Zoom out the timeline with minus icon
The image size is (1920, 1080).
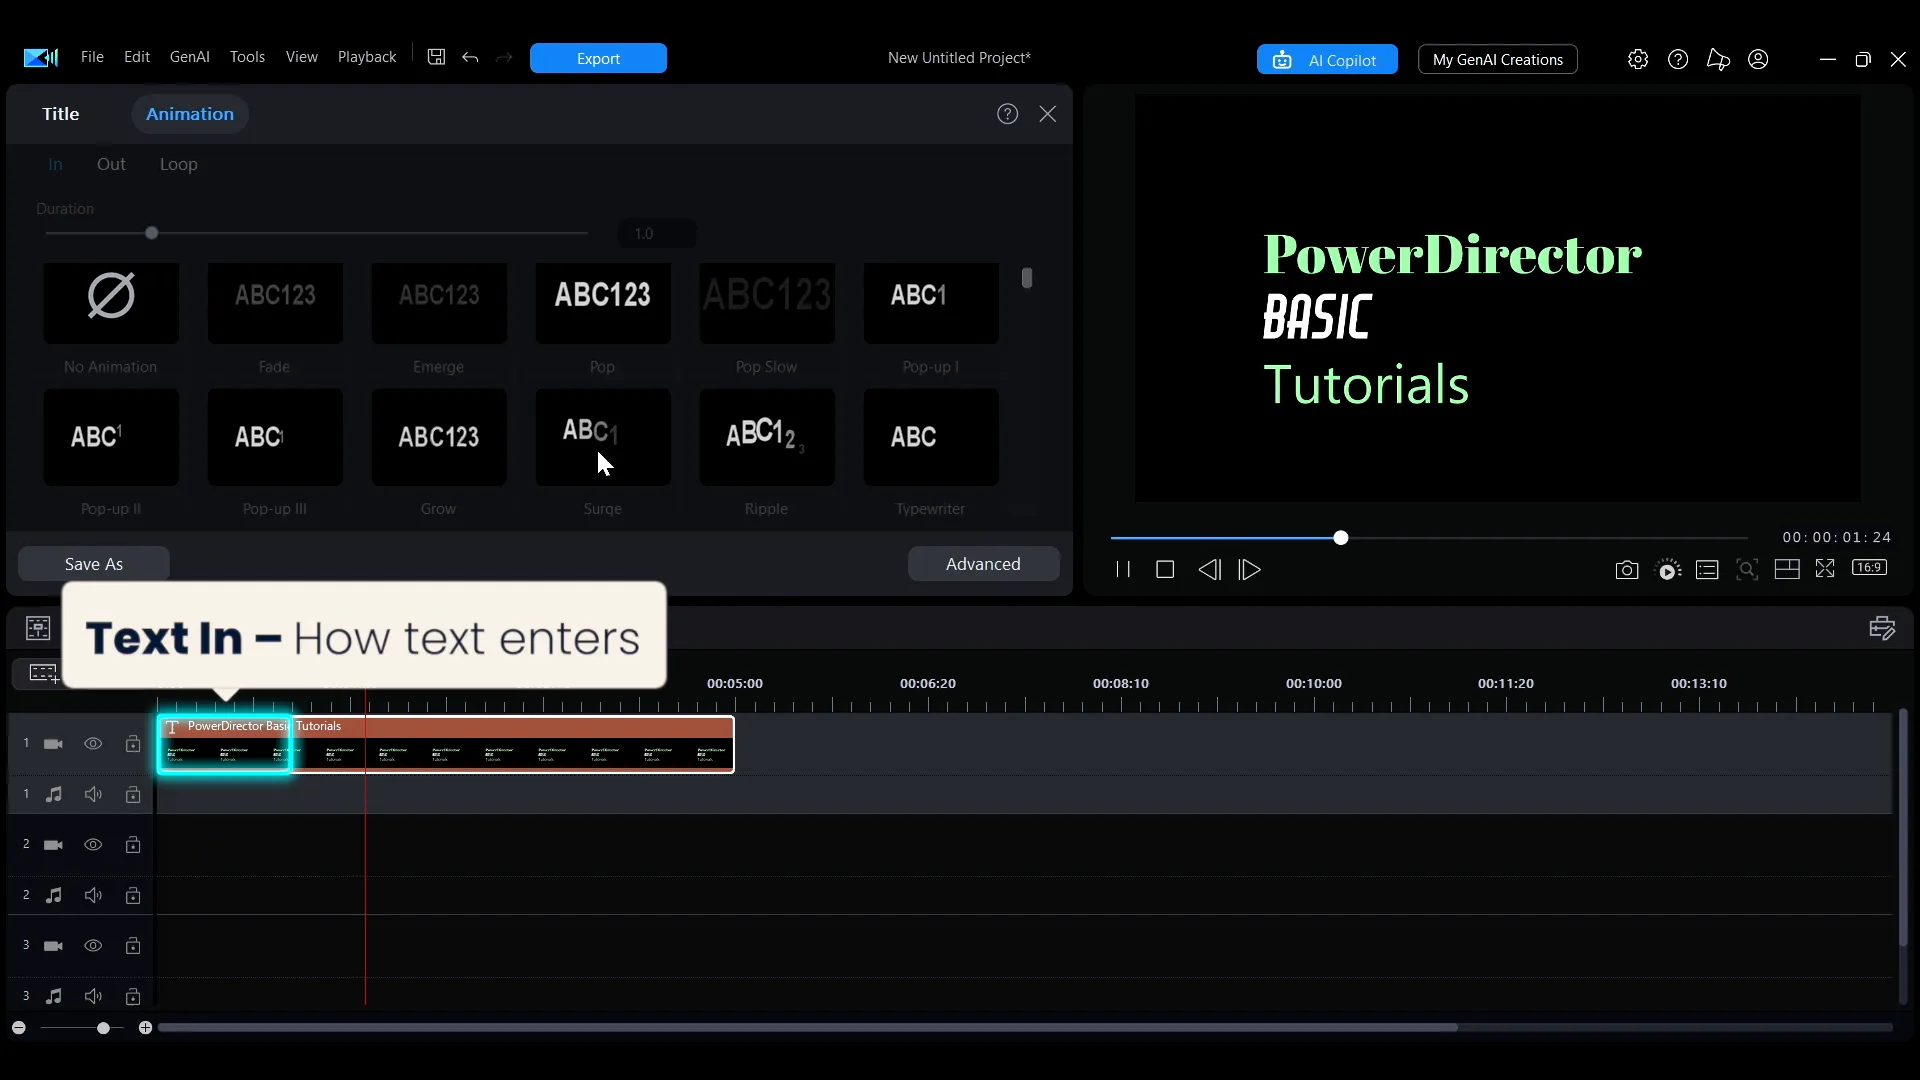[x=19, y=1028]
